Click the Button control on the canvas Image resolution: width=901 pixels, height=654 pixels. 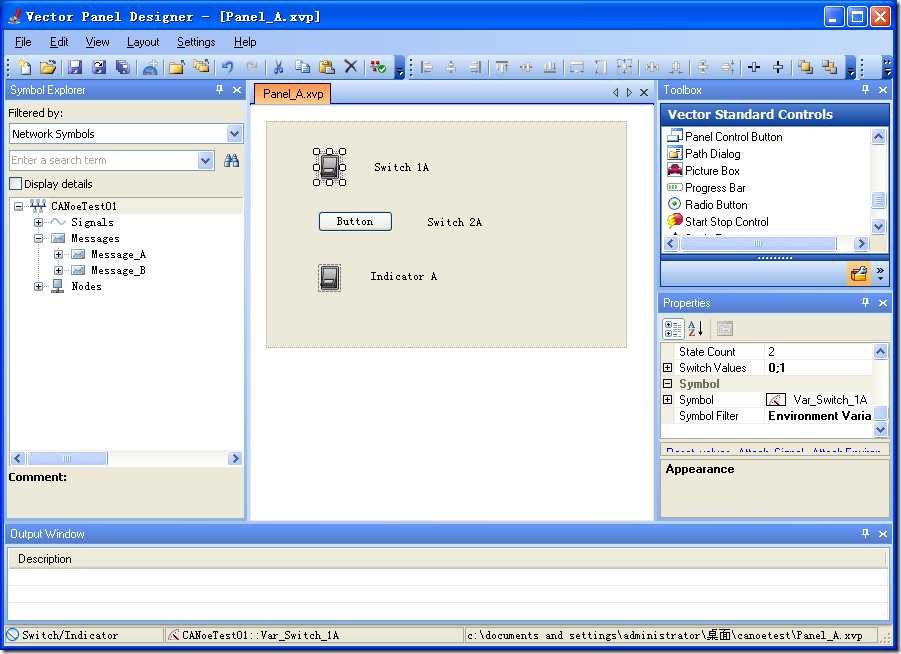tap(355, 221)
